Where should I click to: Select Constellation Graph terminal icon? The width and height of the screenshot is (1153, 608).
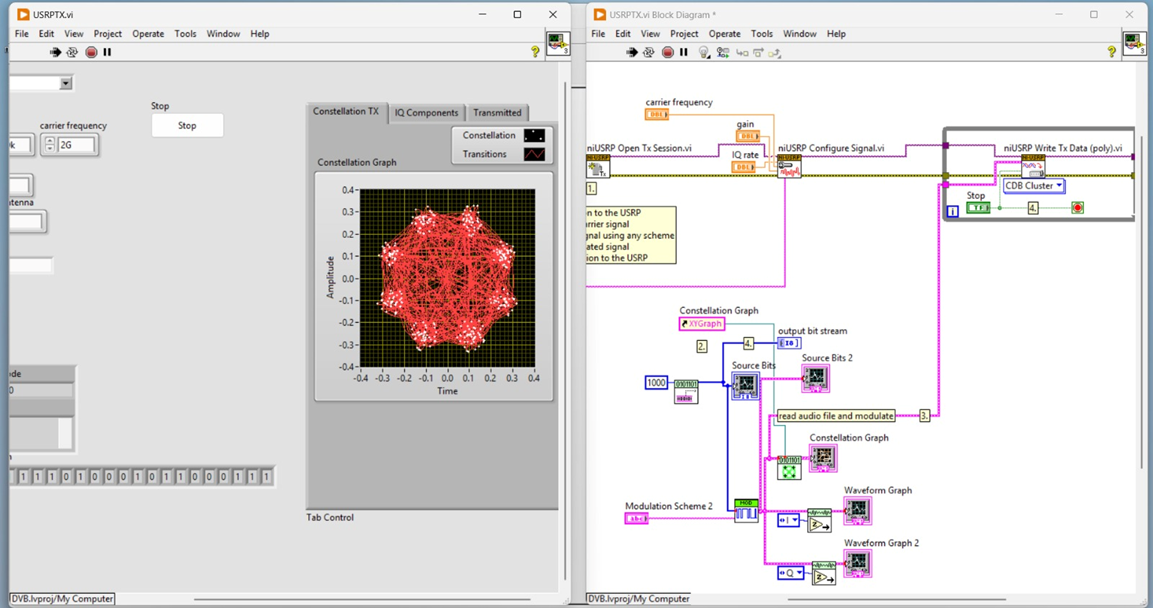coord(823,458)
